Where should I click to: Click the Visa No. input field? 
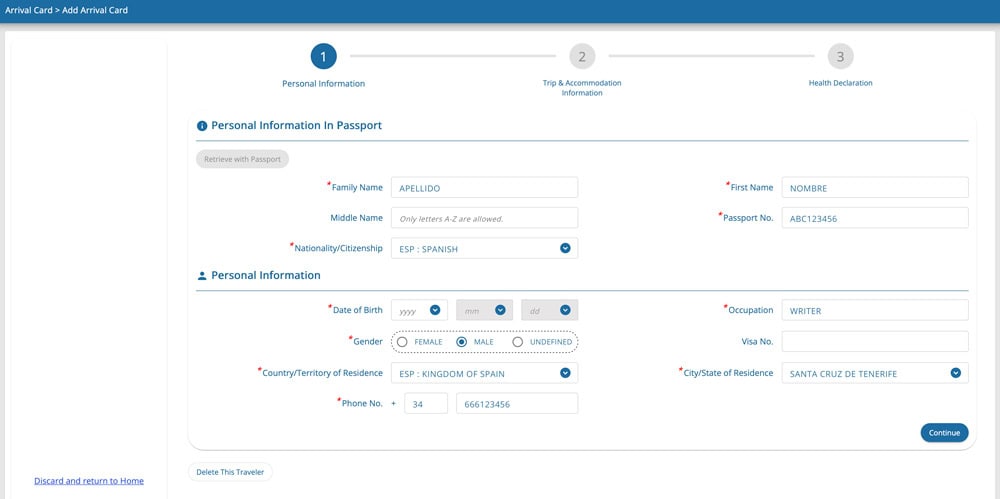874,342
